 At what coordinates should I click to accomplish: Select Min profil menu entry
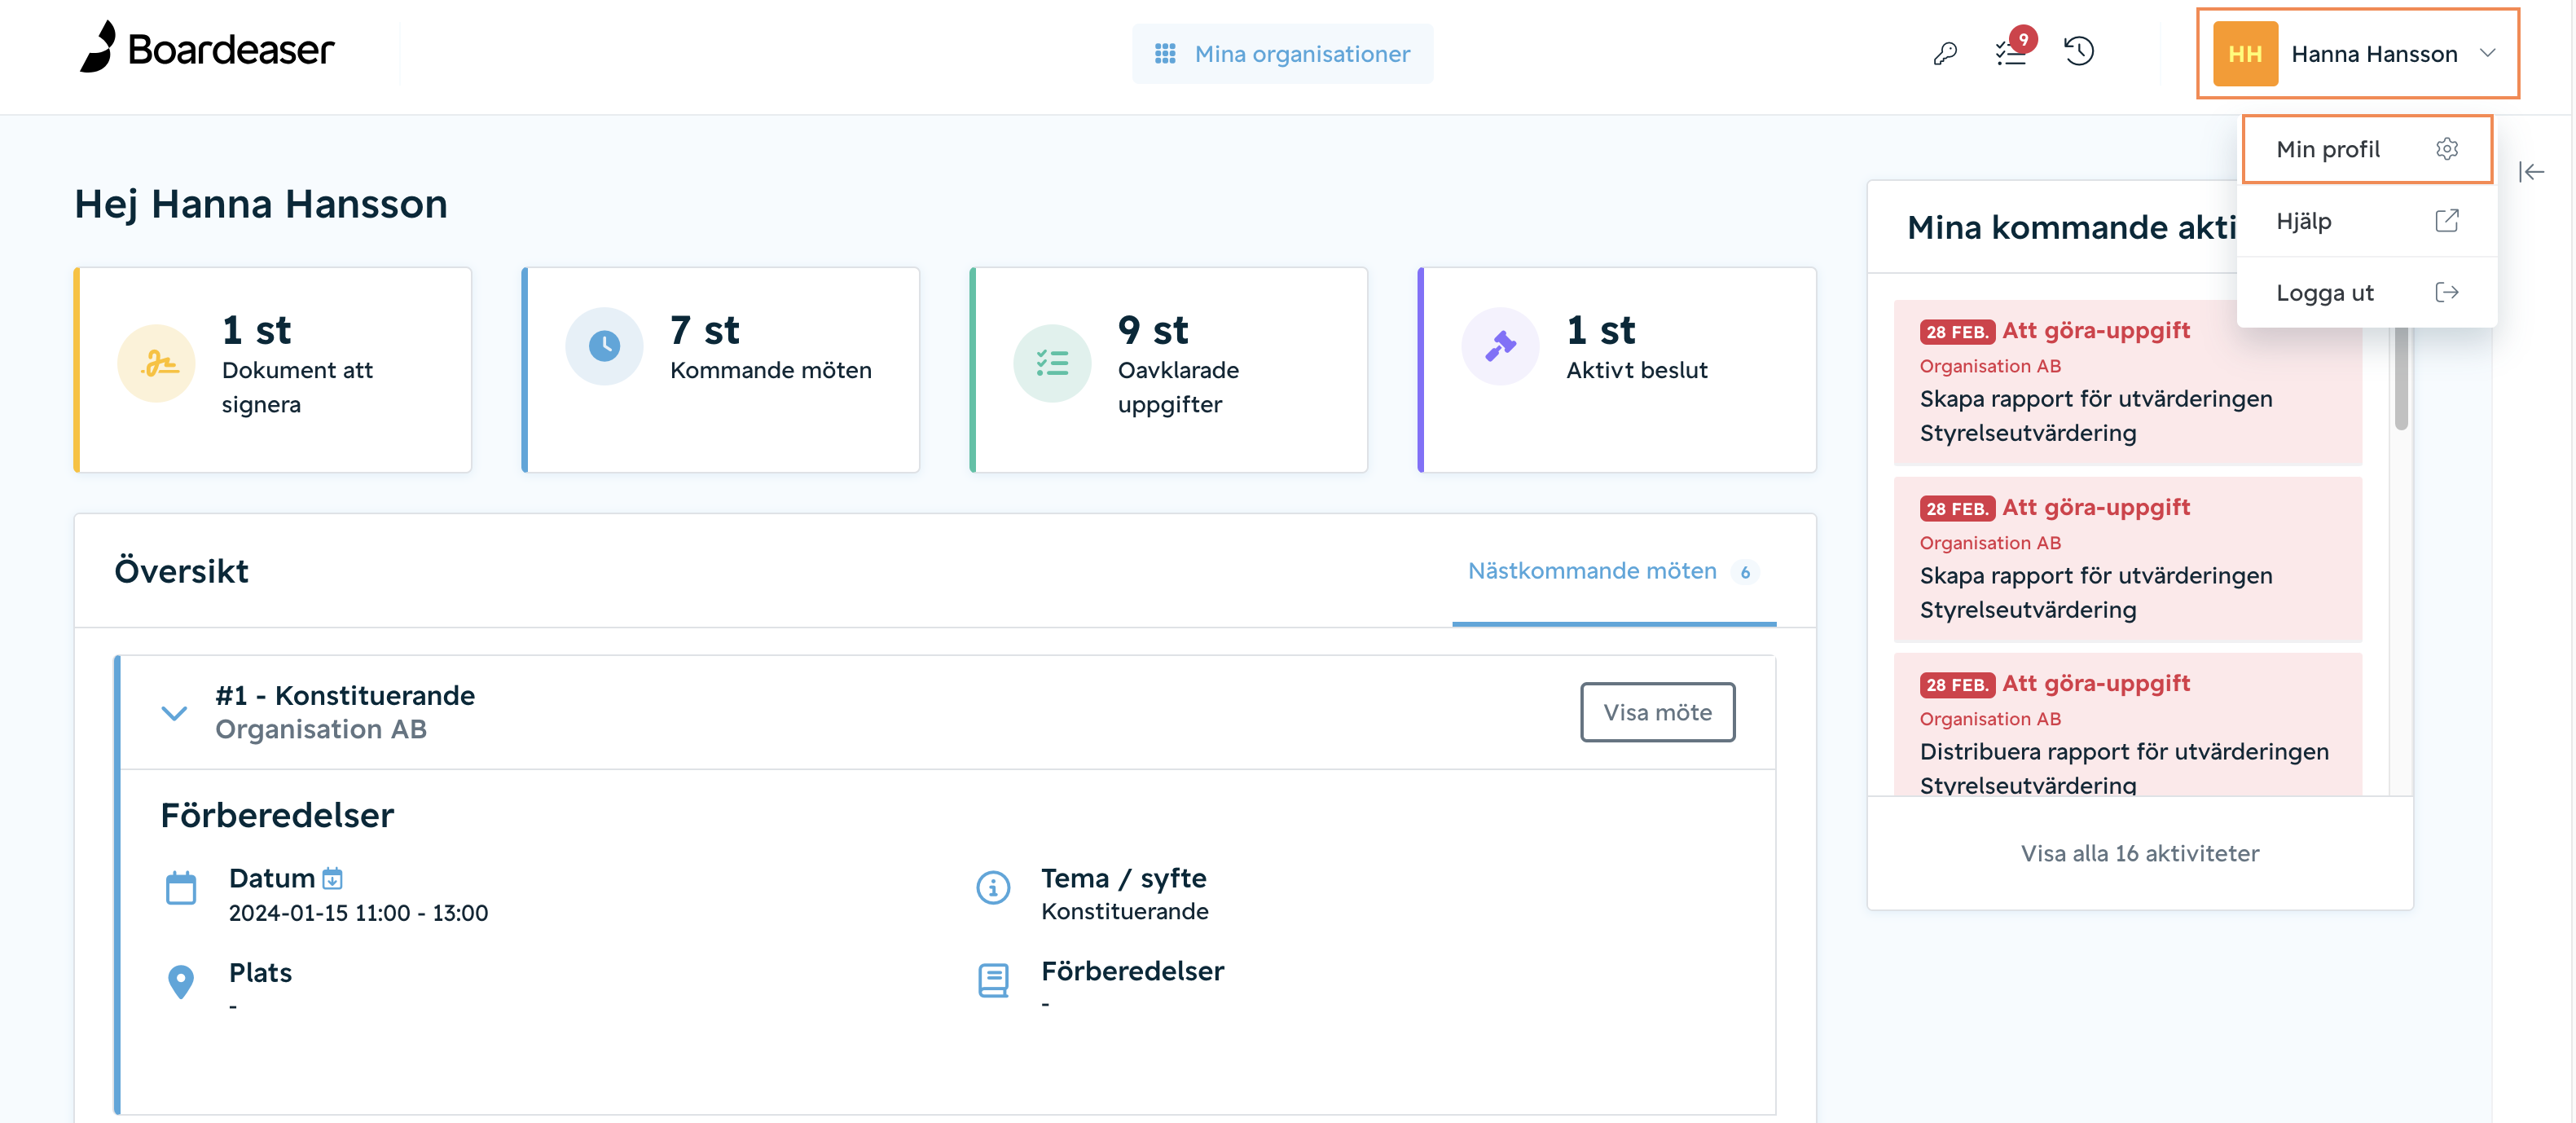(2366, 149)
